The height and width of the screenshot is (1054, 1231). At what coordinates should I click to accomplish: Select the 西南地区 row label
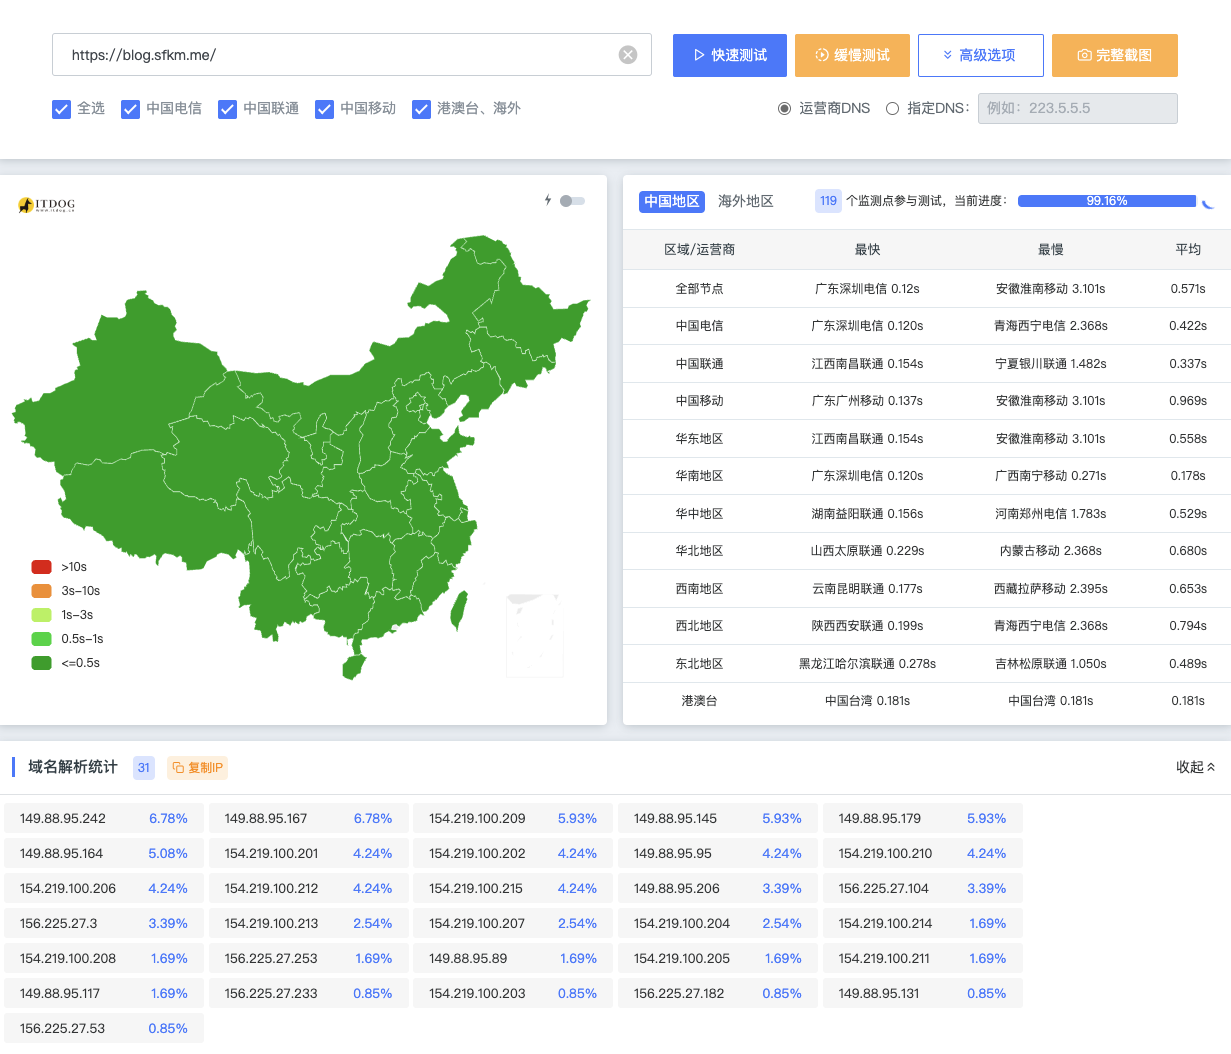699,589
